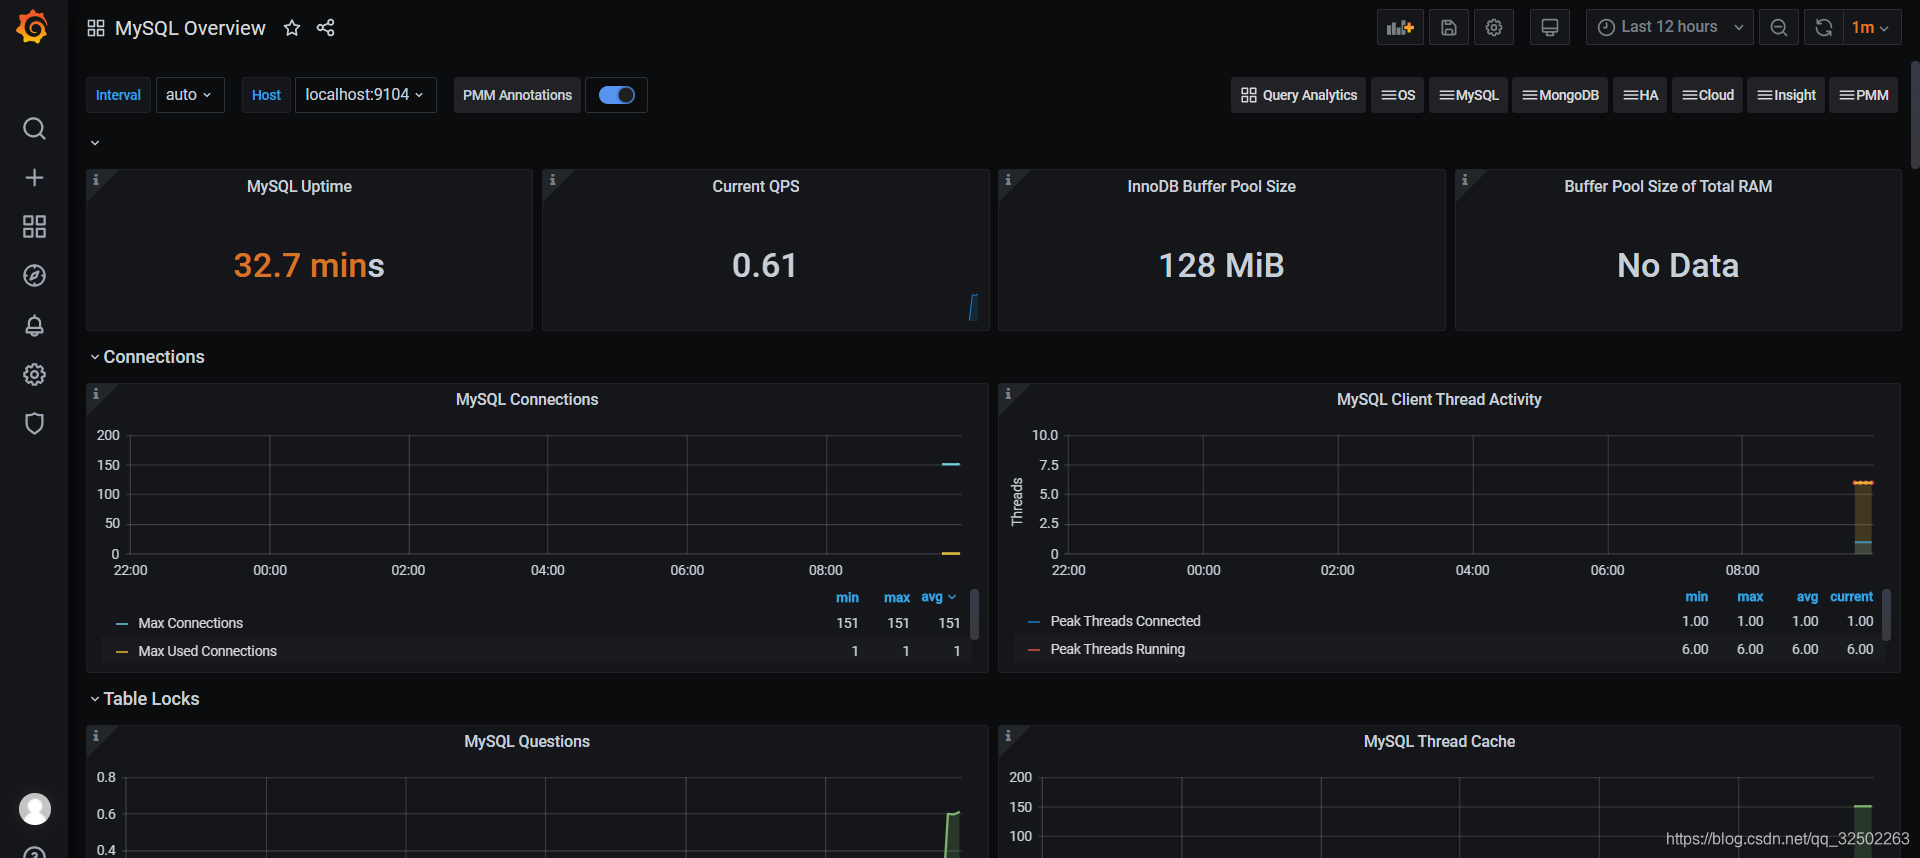
Task: Share the dashboard via share icon
Action: (x=326, y=28)
